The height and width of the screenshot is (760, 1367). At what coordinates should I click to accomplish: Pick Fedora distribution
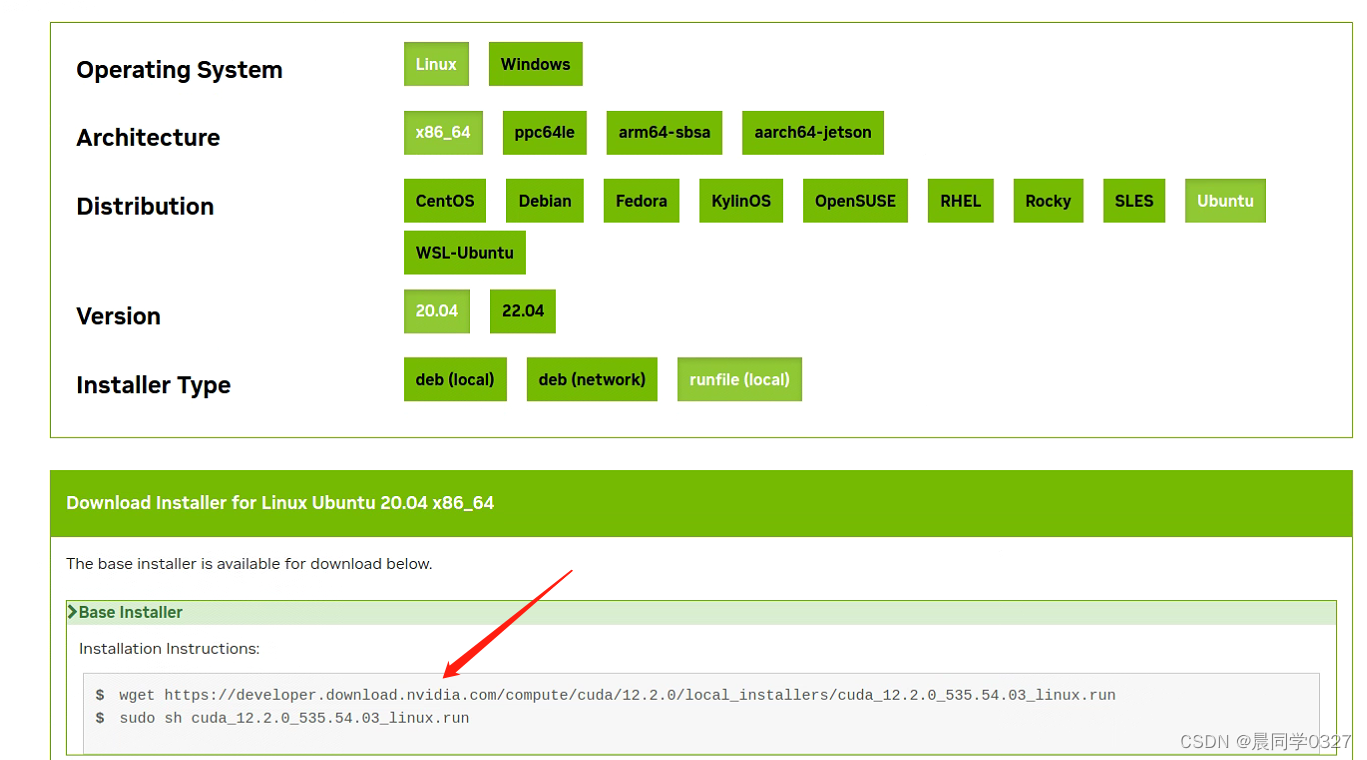pos(641,201)
